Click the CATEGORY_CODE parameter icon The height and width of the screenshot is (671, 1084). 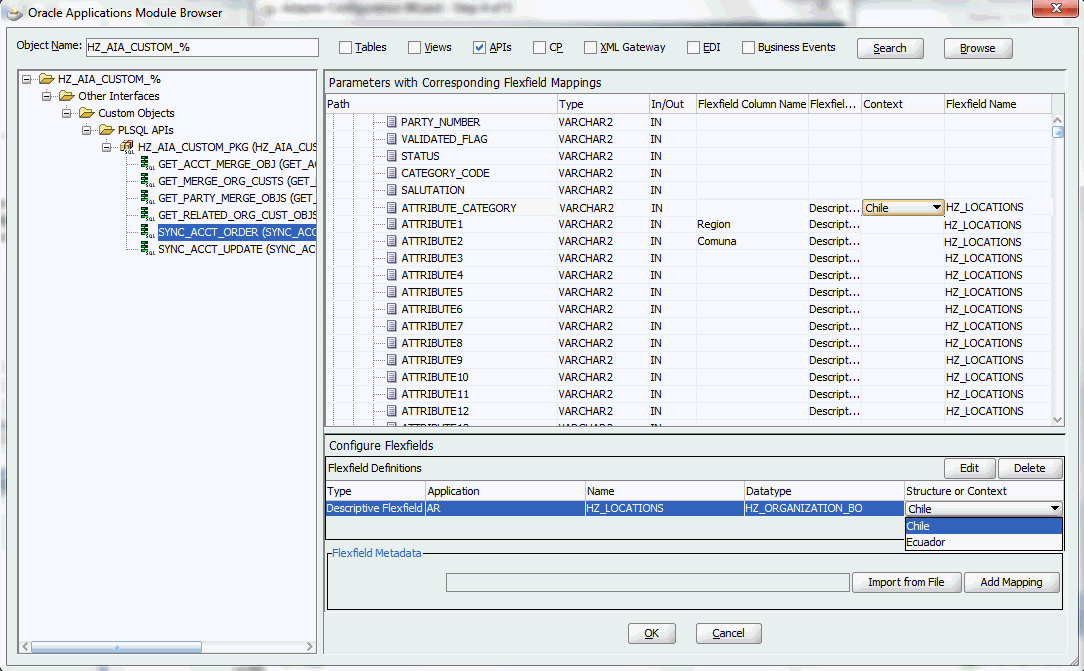coord(392,173)
